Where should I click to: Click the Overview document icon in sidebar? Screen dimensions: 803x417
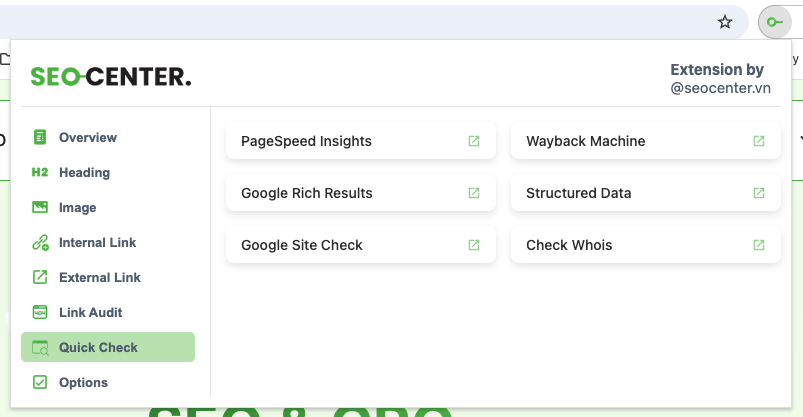[40, 137]
